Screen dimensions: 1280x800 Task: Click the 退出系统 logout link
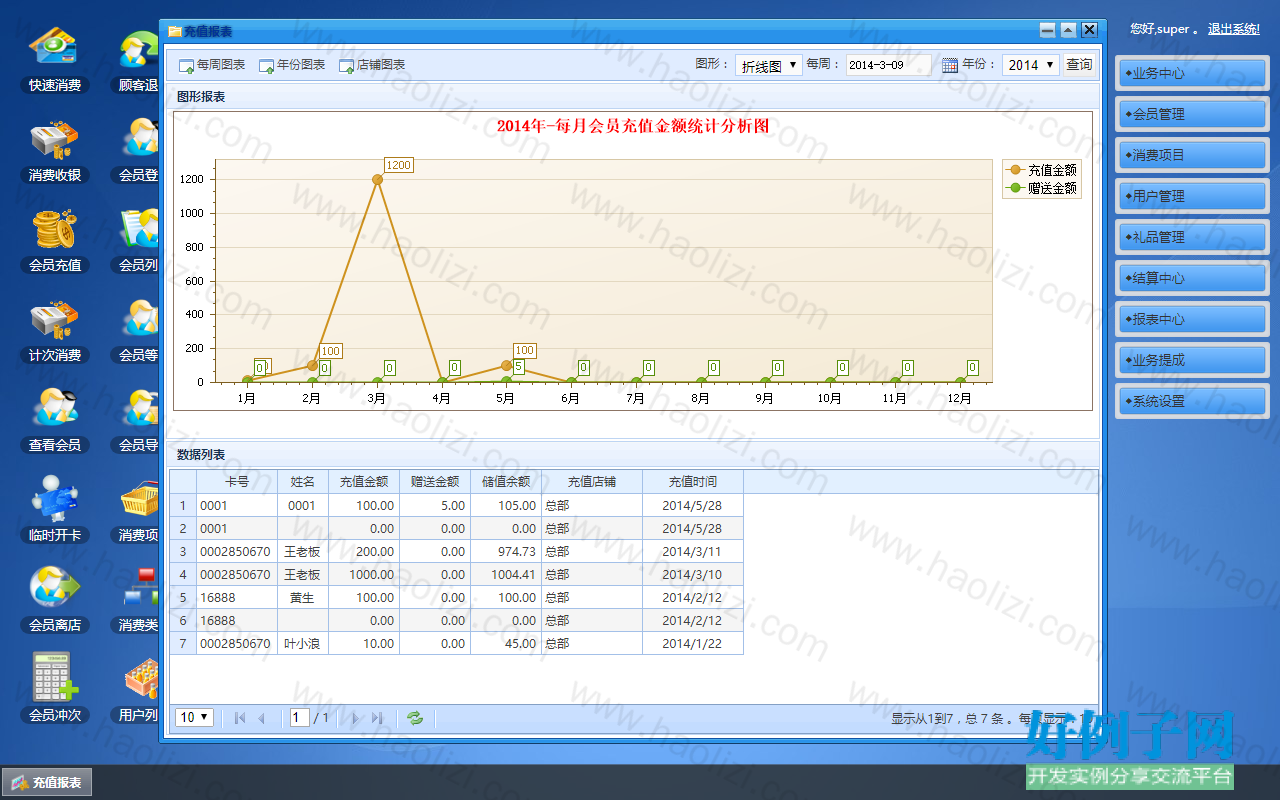tap(1234, 29)
